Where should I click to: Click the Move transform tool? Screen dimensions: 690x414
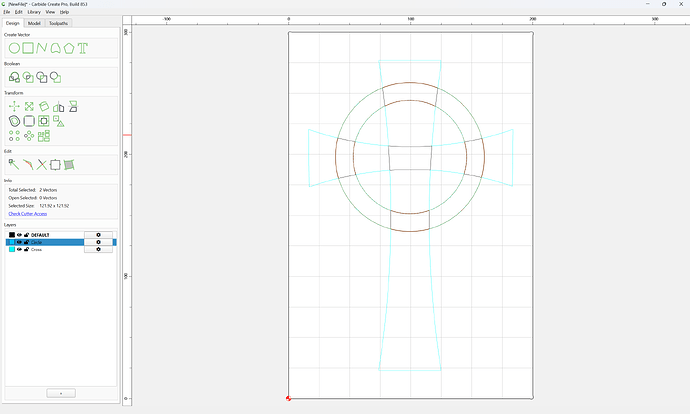(14, 106)
